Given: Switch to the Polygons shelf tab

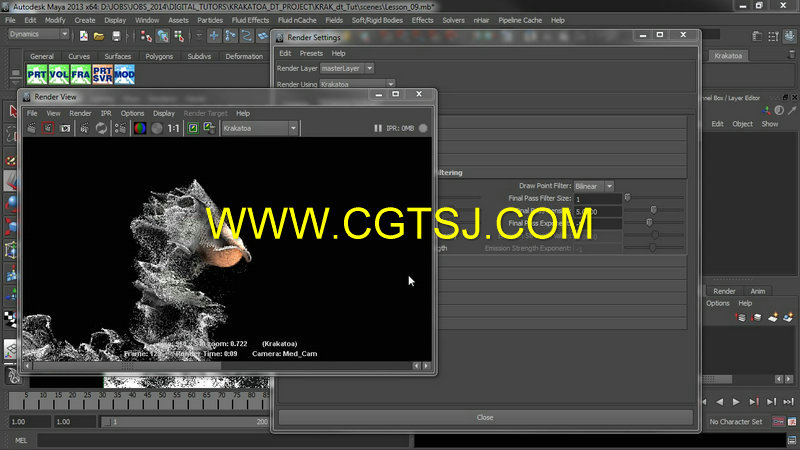Looking at the screenshot, I should pyautogui.click(x=159, y=56).
